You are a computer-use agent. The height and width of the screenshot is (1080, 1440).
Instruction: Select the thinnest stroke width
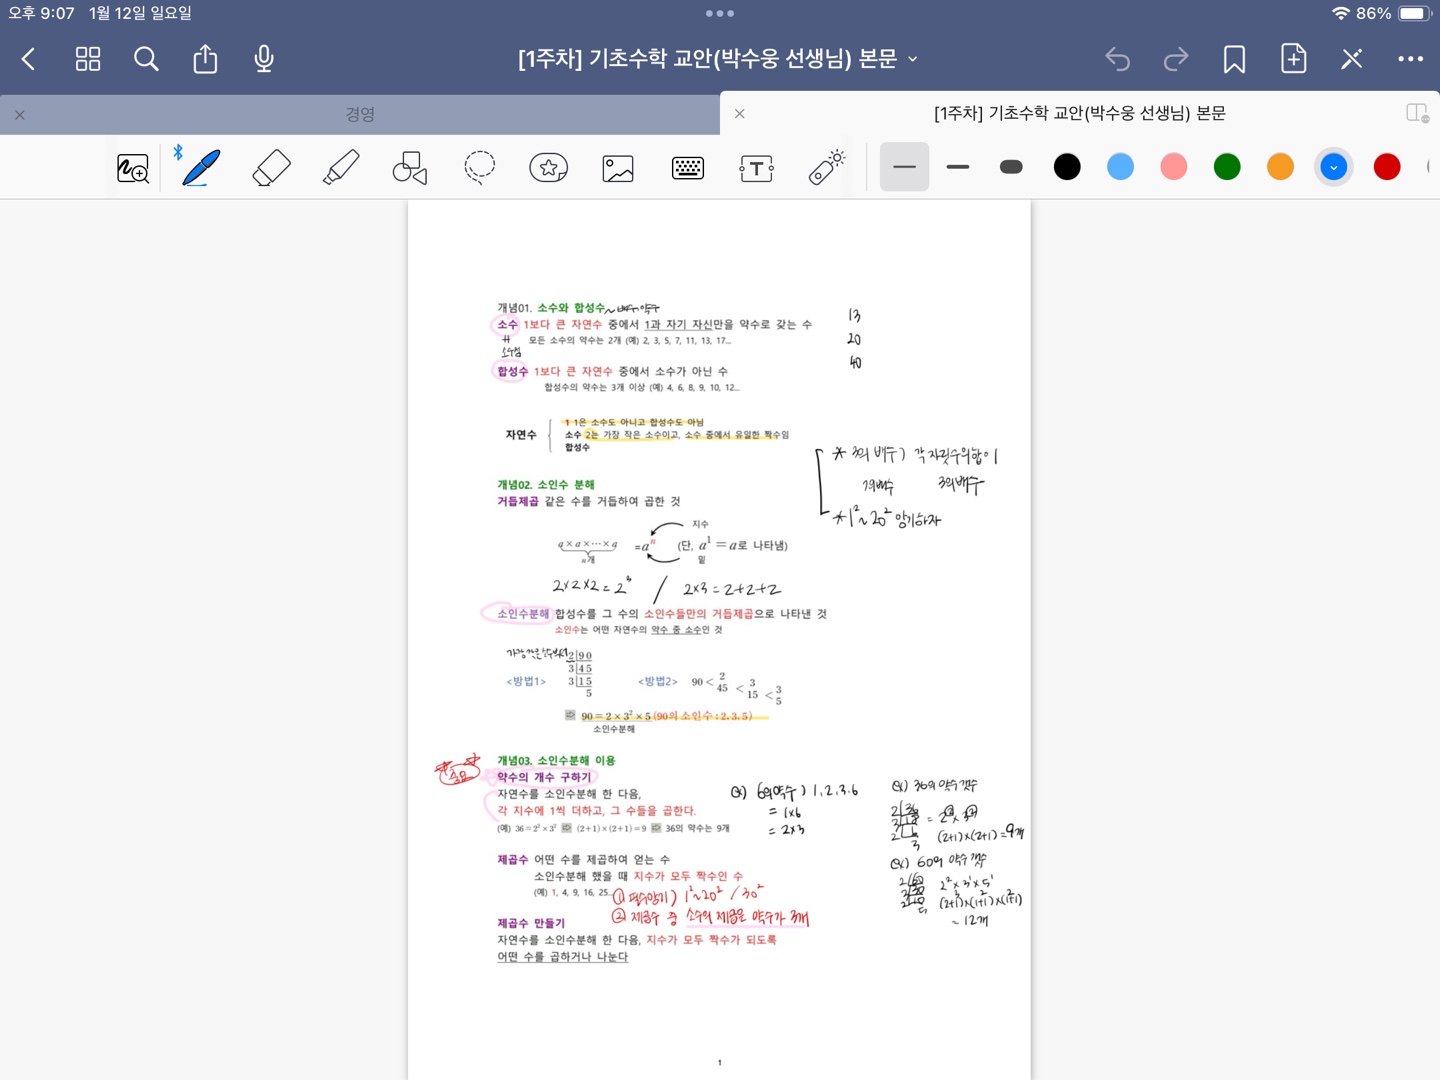tap(904, 167)
